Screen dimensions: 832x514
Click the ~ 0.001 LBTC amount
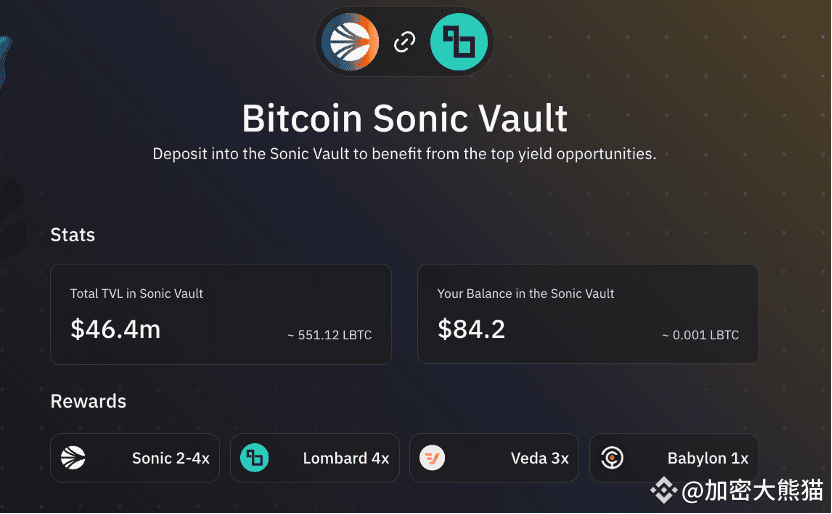700,335
